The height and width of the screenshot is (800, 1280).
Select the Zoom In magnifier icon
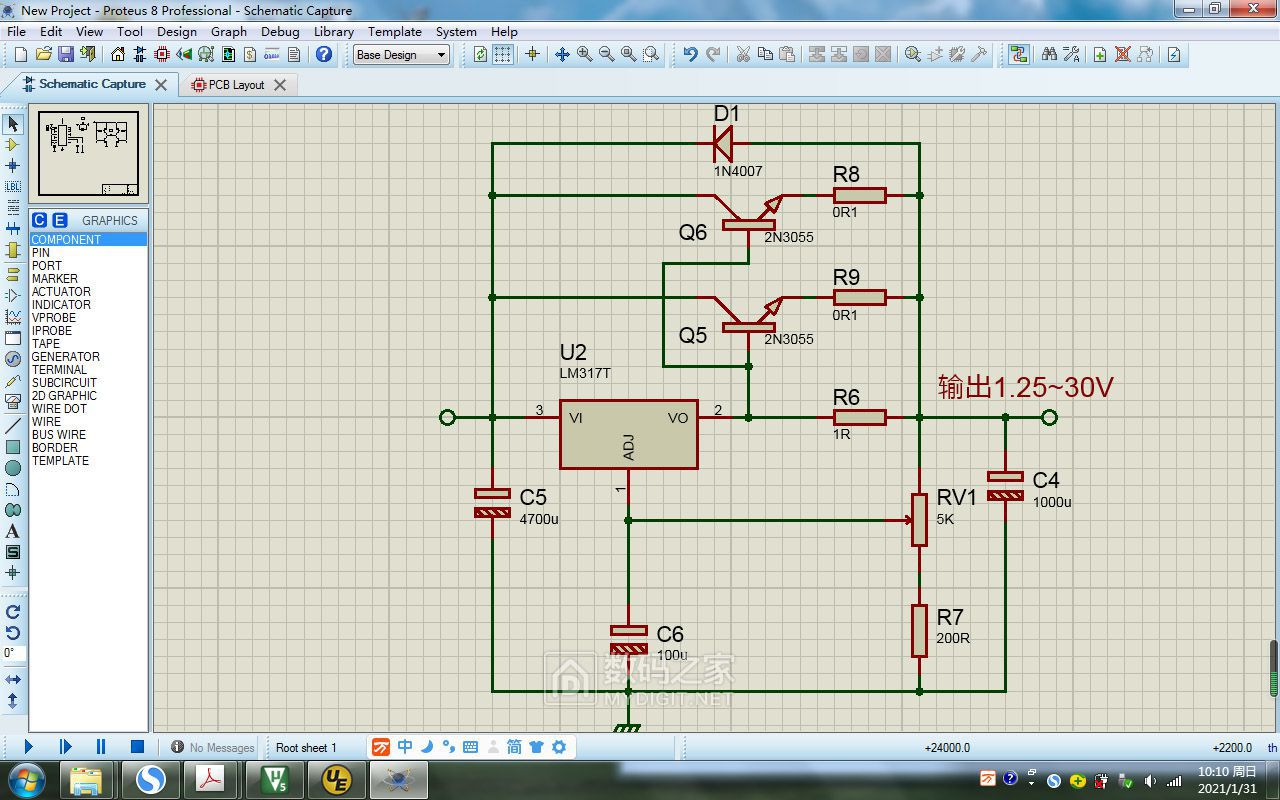coord(584,55)
